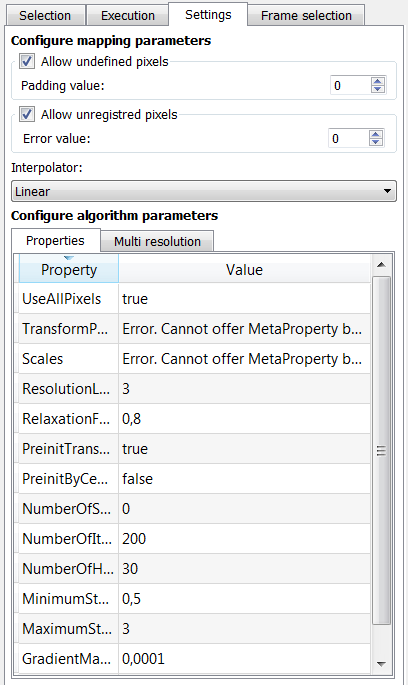Click the Padding value input field

pyautogui.click(x=351, y=85)
